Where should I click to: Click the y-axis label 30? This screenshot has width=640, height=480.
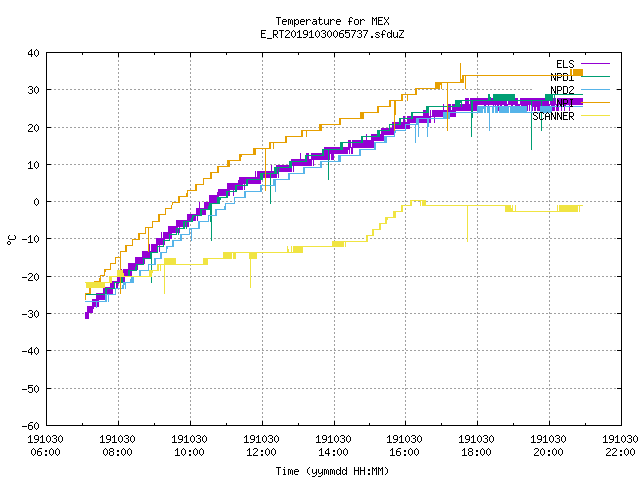33,90
